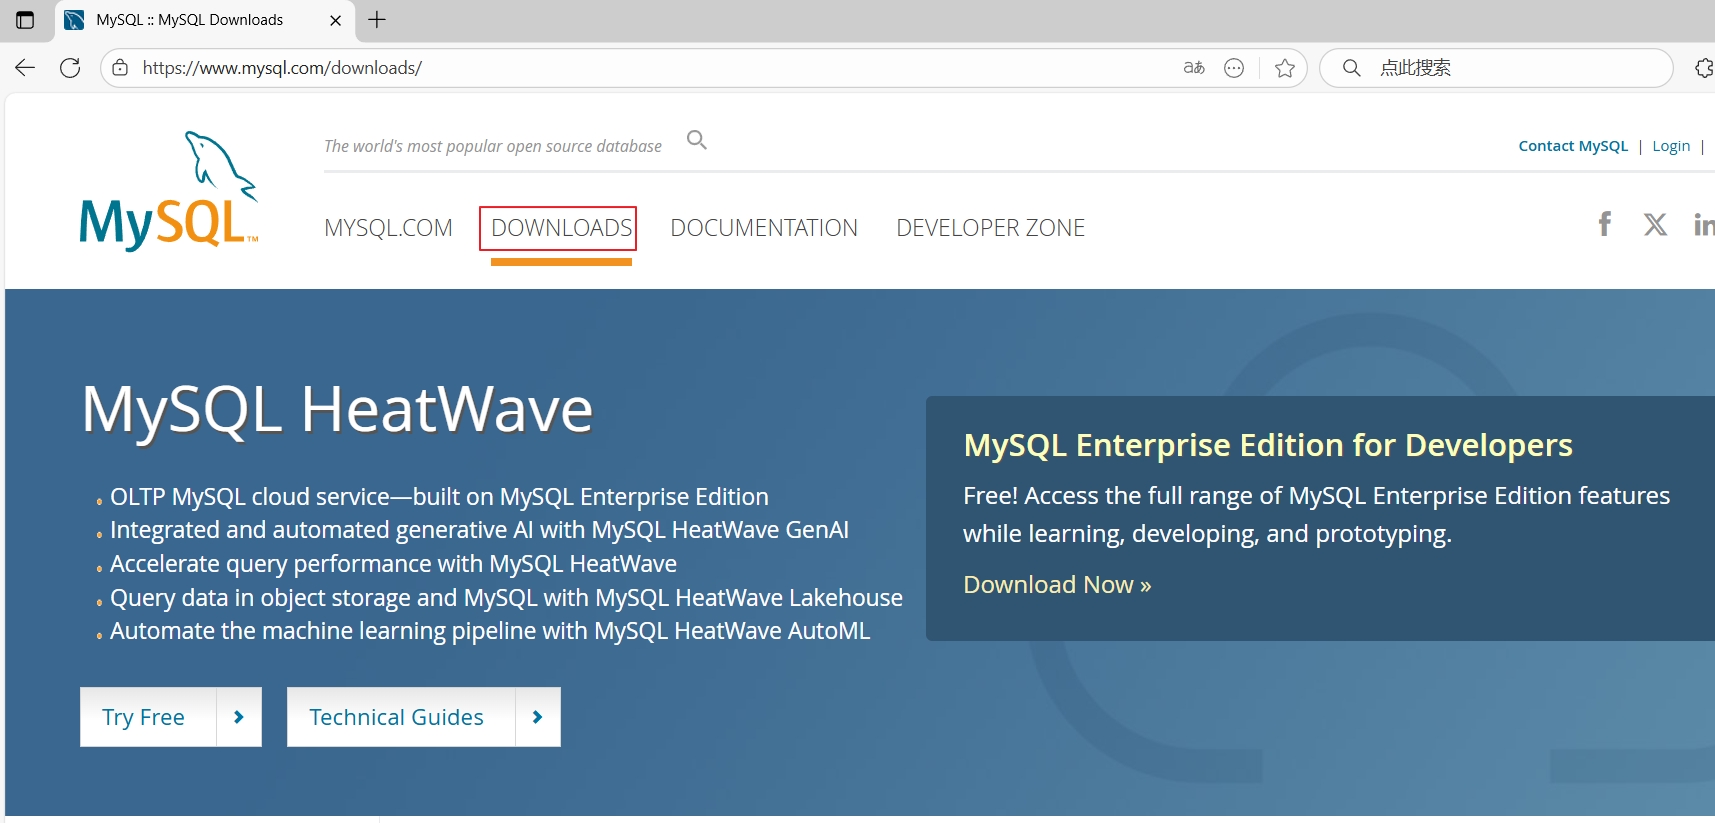1715x823 pixels.
Task: Open a new browser tab
Action: click(x=377, y=20)
